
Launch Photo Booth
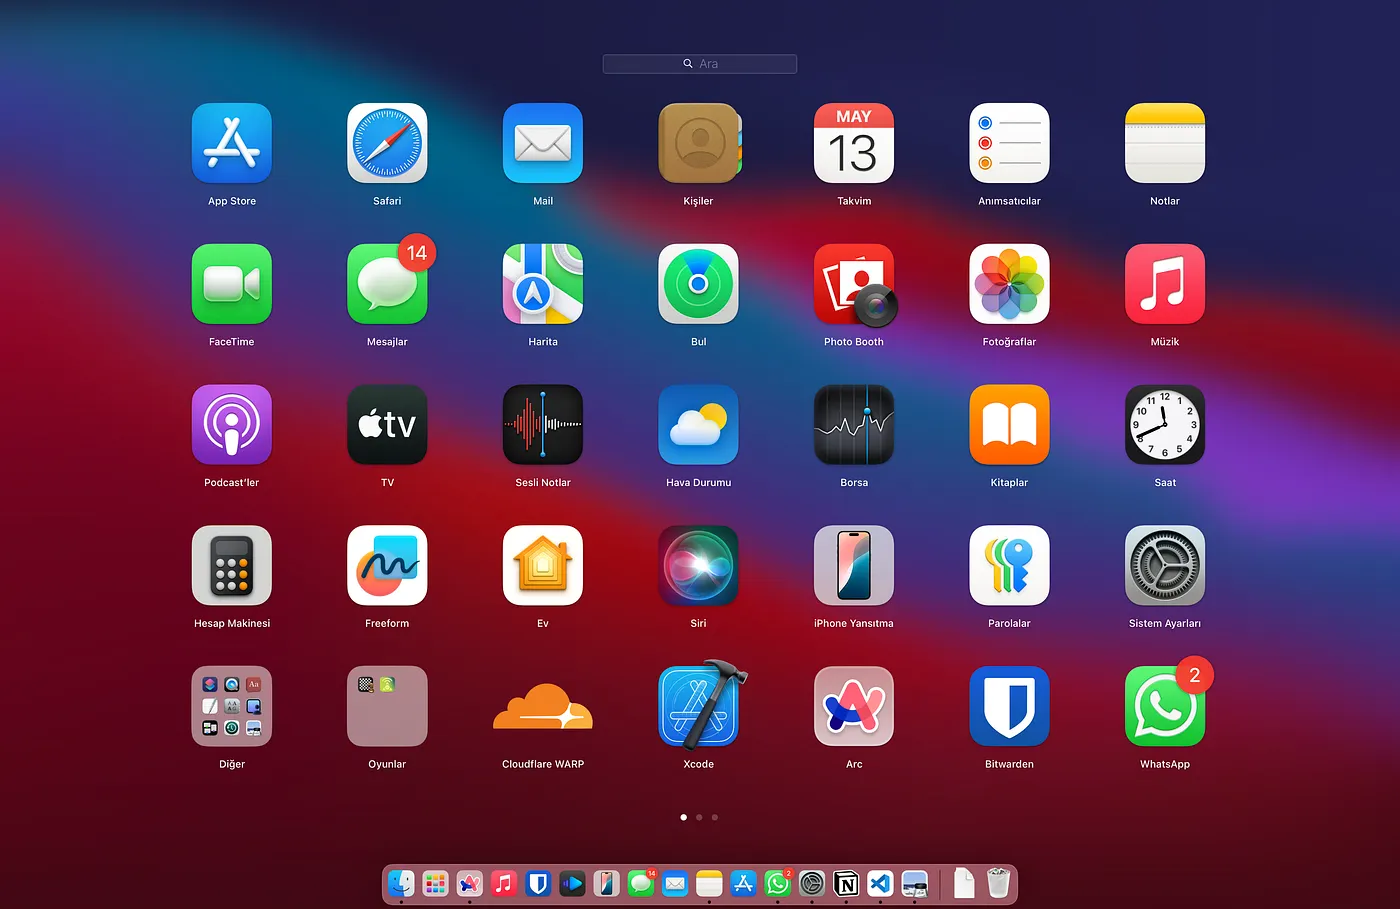tap(854, 284)
